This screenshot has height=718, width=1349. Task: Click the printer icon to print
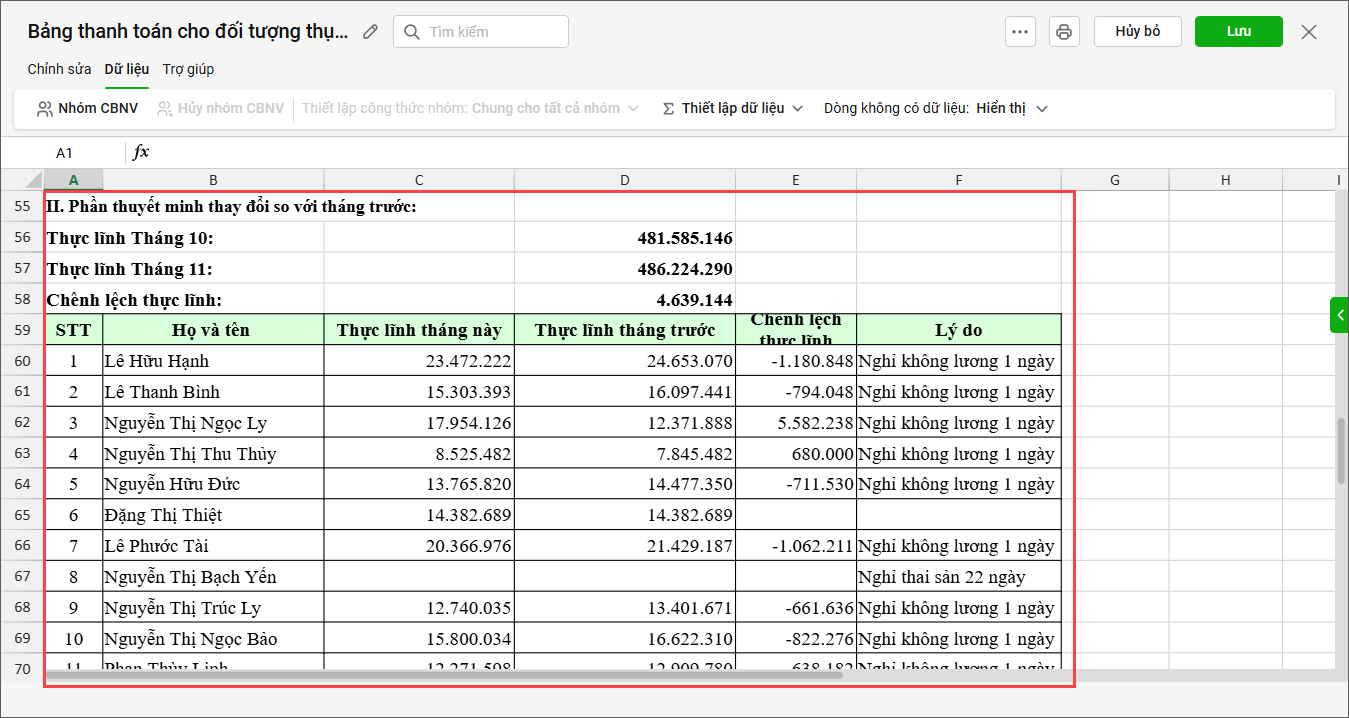[1064, 32]
